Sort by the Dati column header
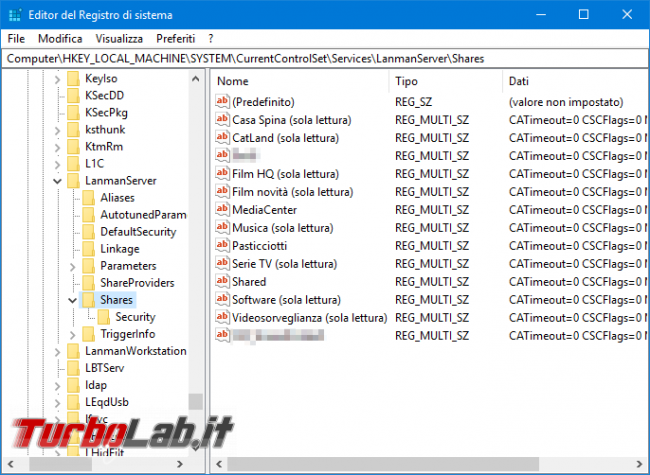Image resolution: width=650 pixels, height=475 pixels. pos(575,81)
